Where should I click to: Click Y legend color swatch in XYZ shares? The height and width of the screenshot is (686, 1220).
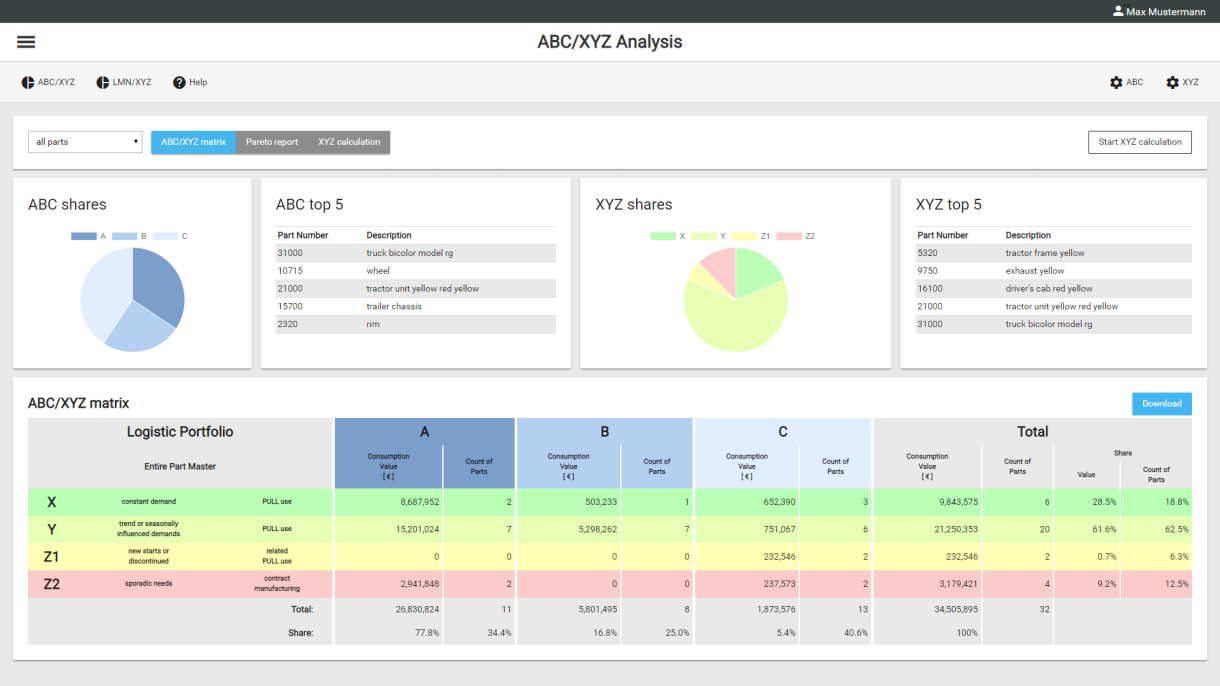pyautogui.click(x=703, y=236)
